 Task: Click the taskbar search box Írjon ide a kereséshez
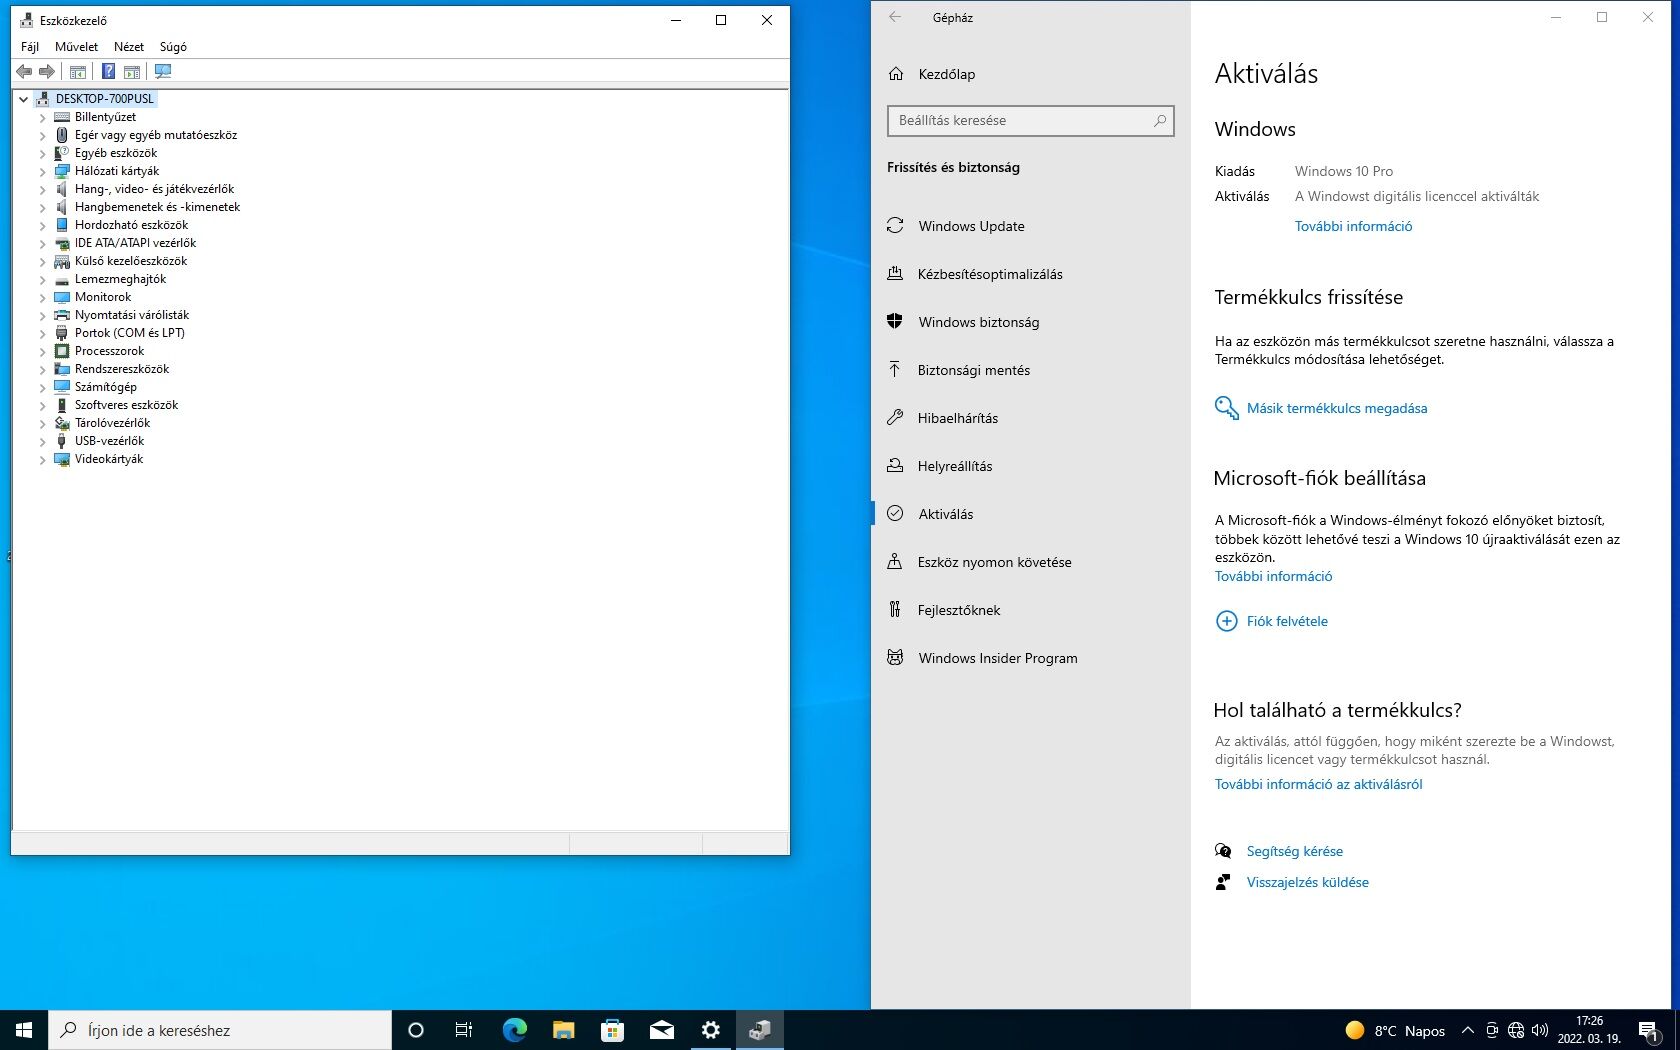coord(220,1030)
